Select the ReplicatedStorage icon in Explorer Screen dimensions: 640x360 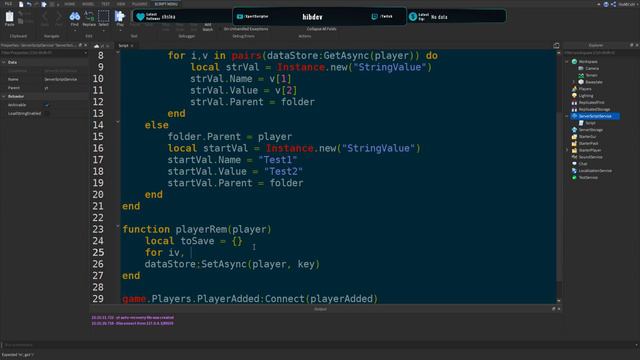[574, 109]
